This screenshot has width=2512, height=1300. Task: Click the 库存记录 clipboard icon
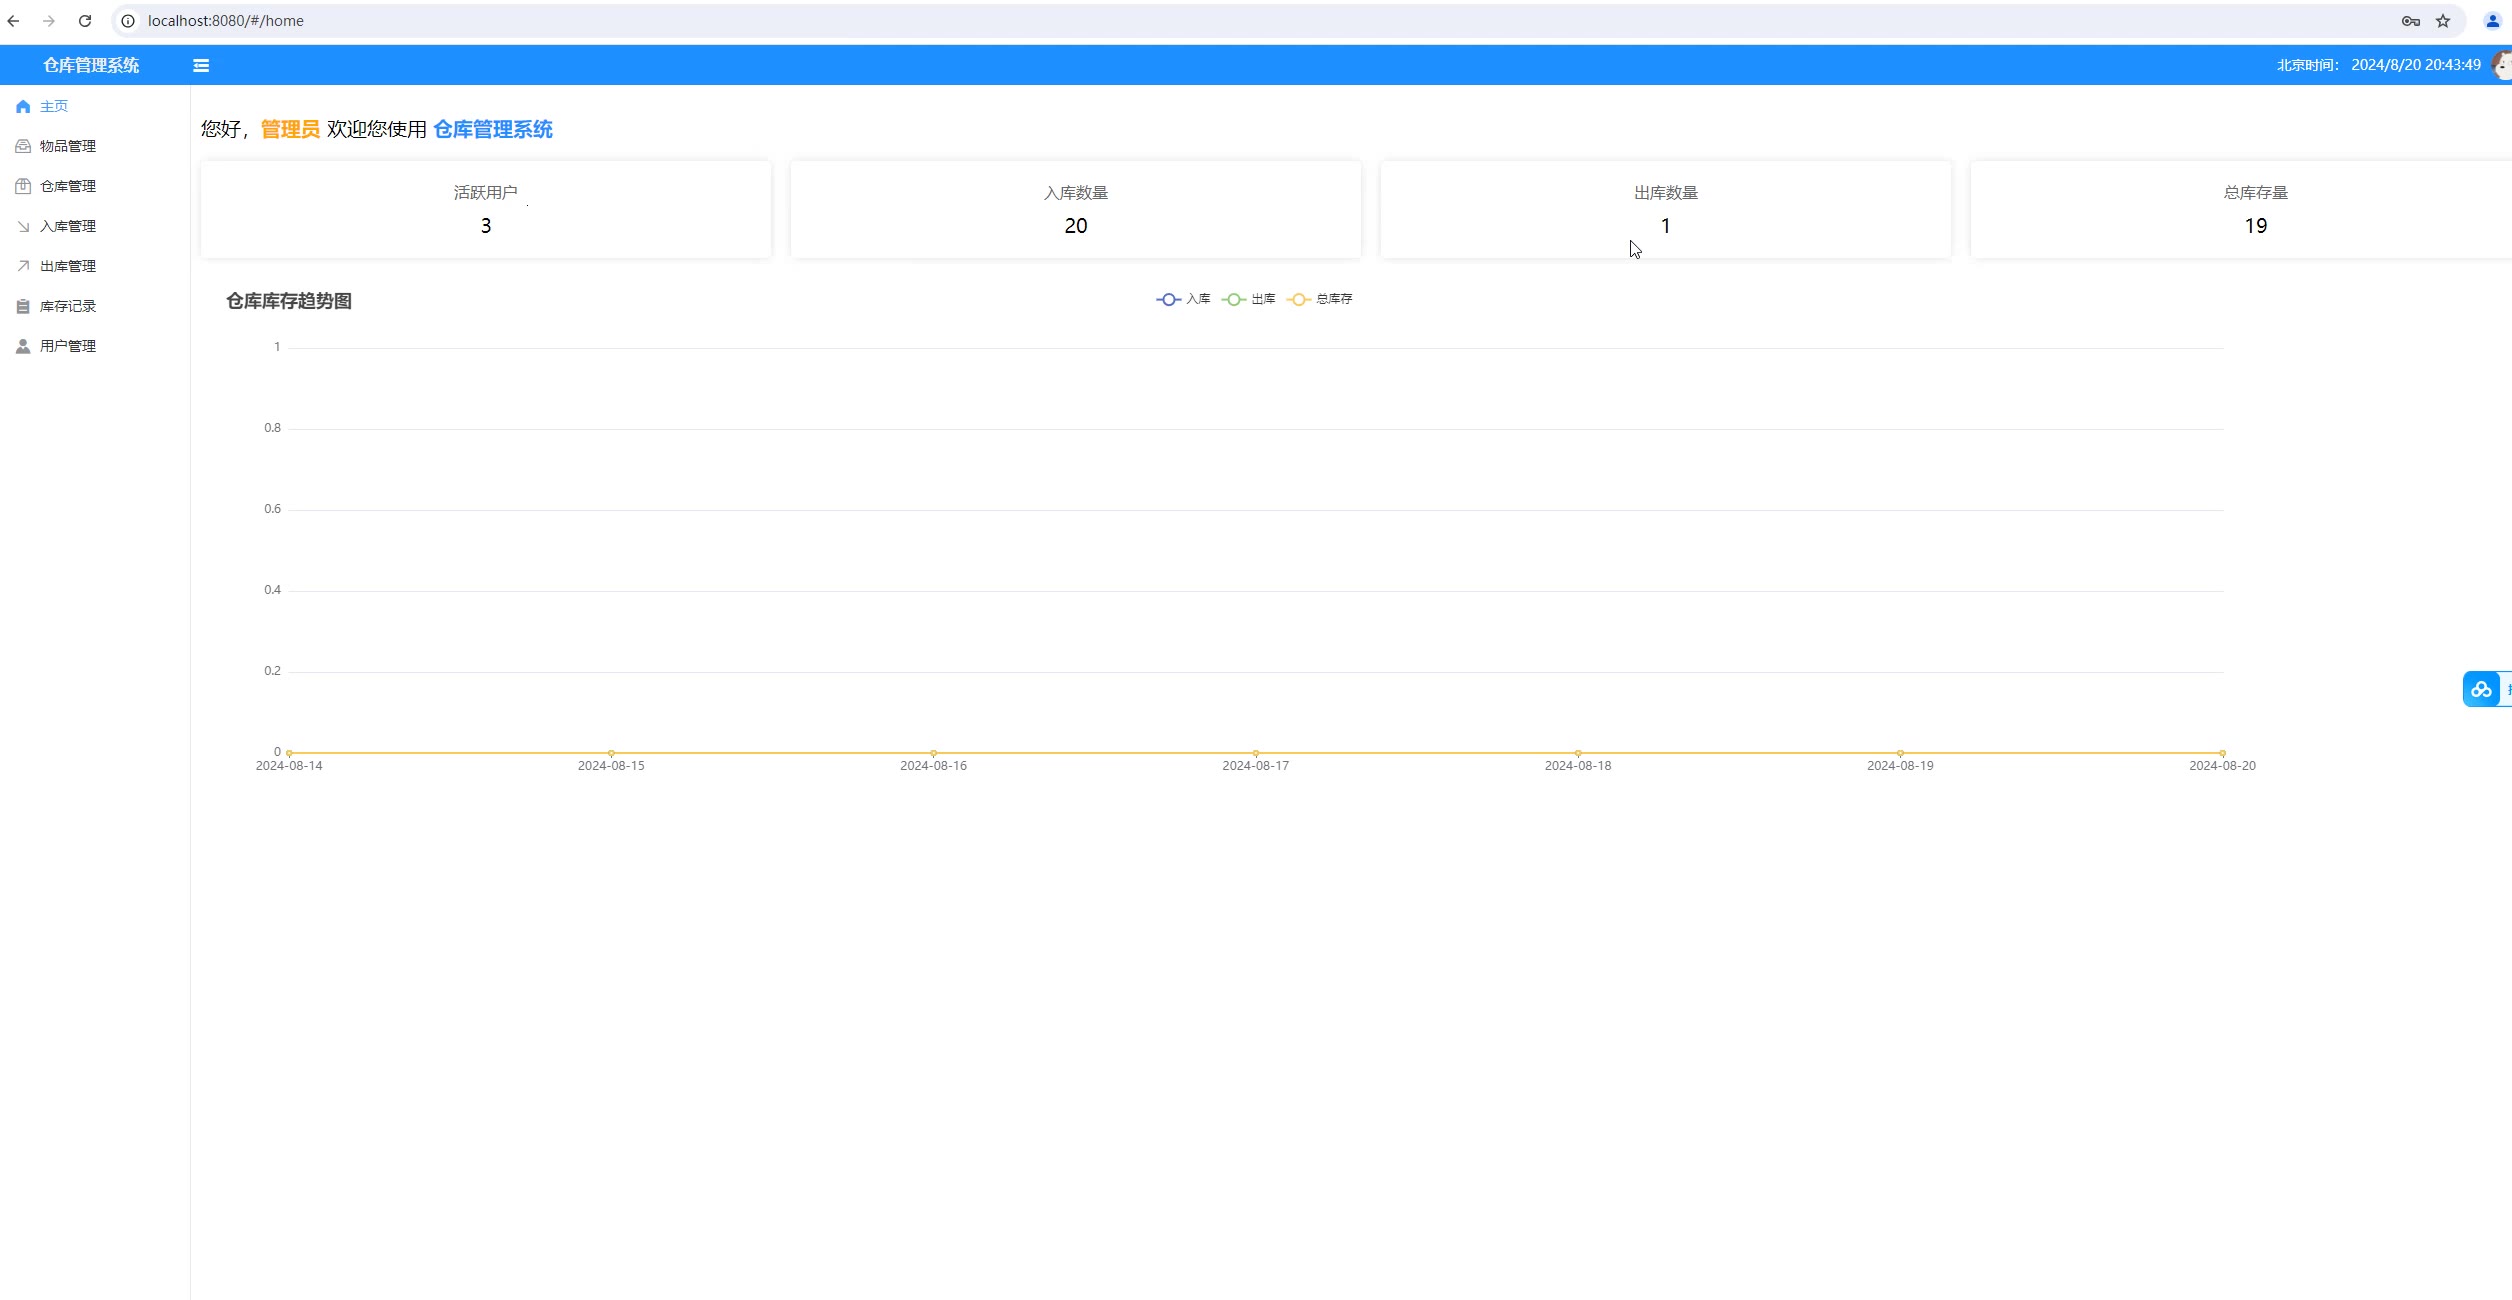[23, 306]
